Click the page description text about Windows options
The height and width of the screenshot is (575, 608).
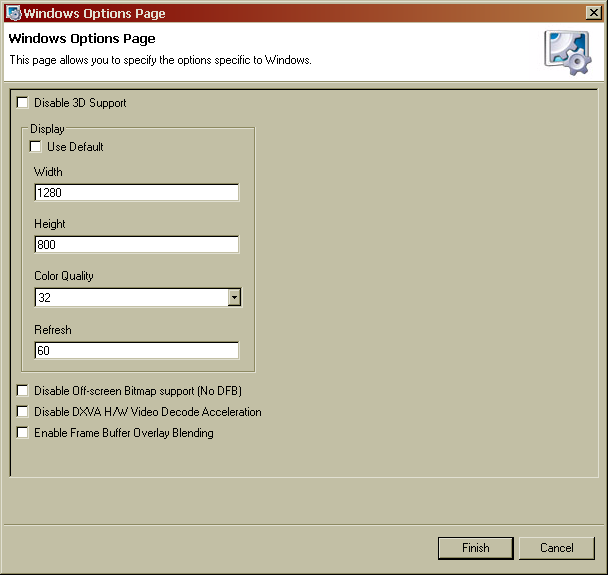coord(160,60)
